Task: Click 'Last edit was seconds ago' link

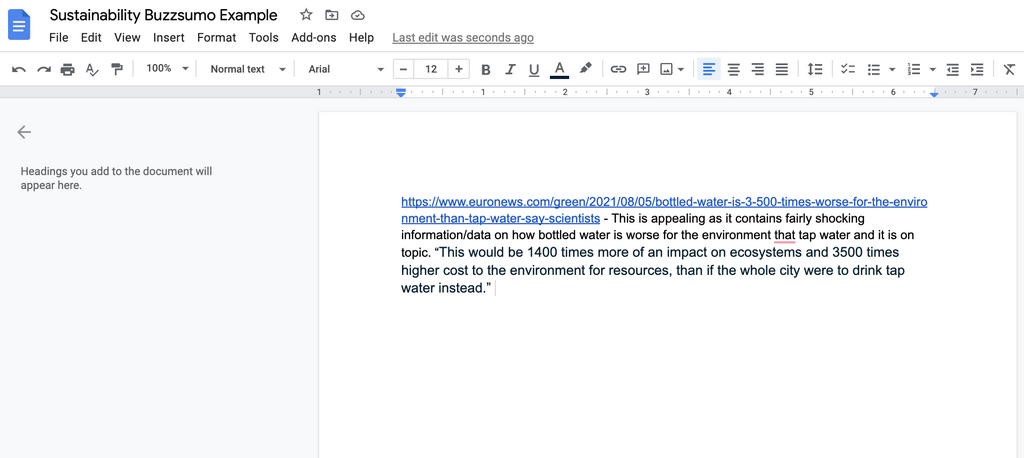Action: pyautogui.click(x=462, y=38)
